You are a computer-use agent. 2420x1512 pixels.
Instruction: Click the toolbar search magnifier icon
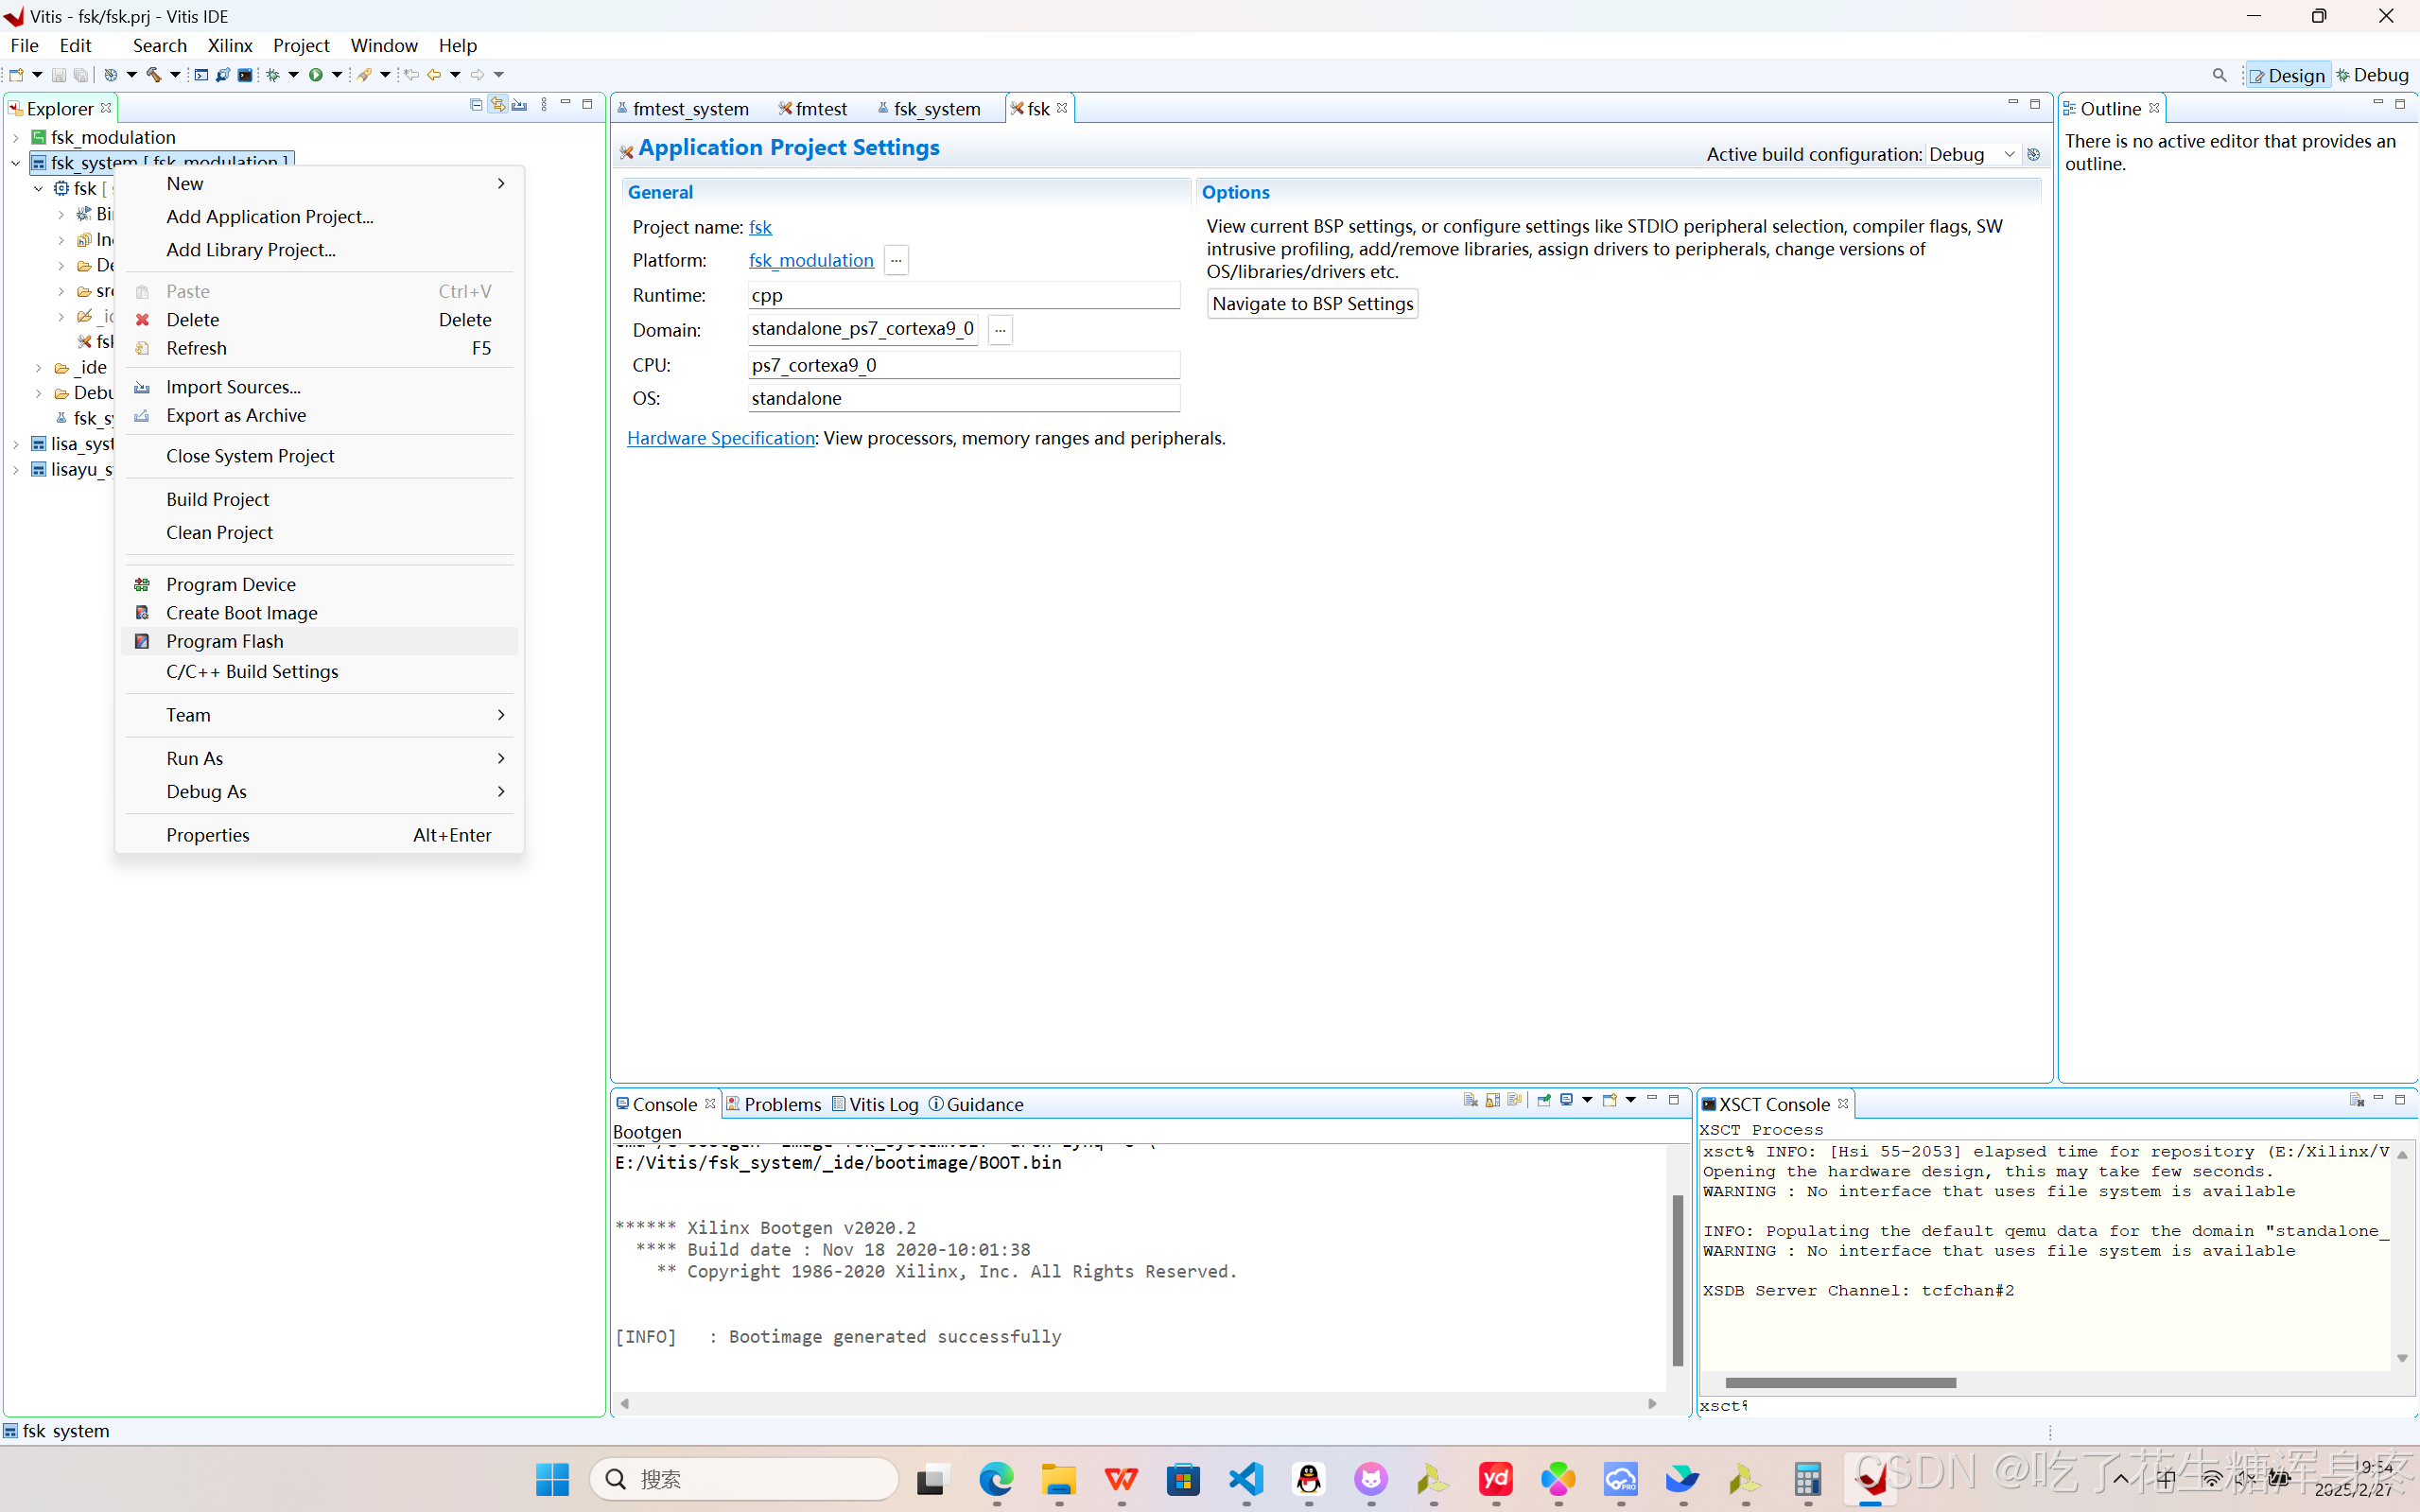click(x=2220, y=75)
